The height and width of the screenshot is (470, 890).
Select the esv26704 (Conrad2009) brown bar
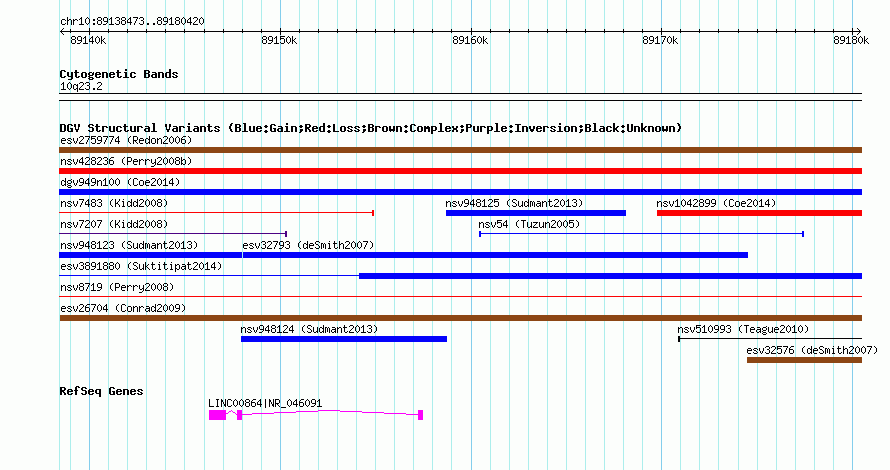pos(460,318)
